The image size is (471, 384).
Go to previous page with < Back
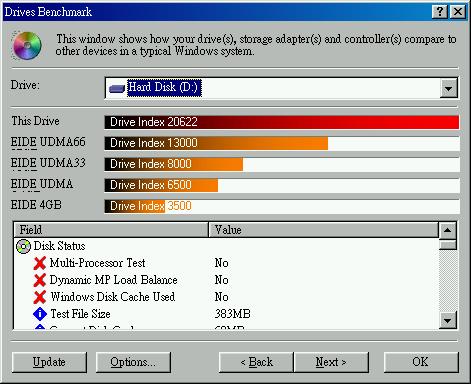[256, 362]
